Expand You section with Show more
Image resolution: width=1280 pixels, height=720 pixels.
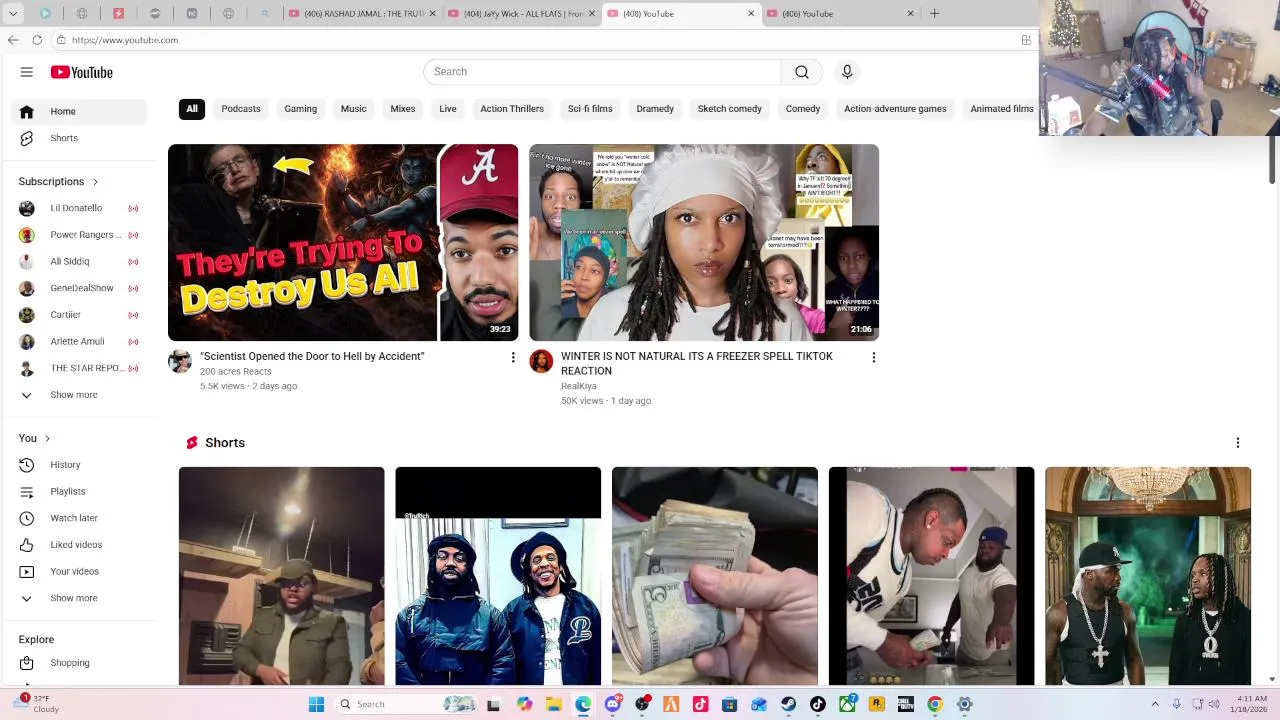(79, 598)
